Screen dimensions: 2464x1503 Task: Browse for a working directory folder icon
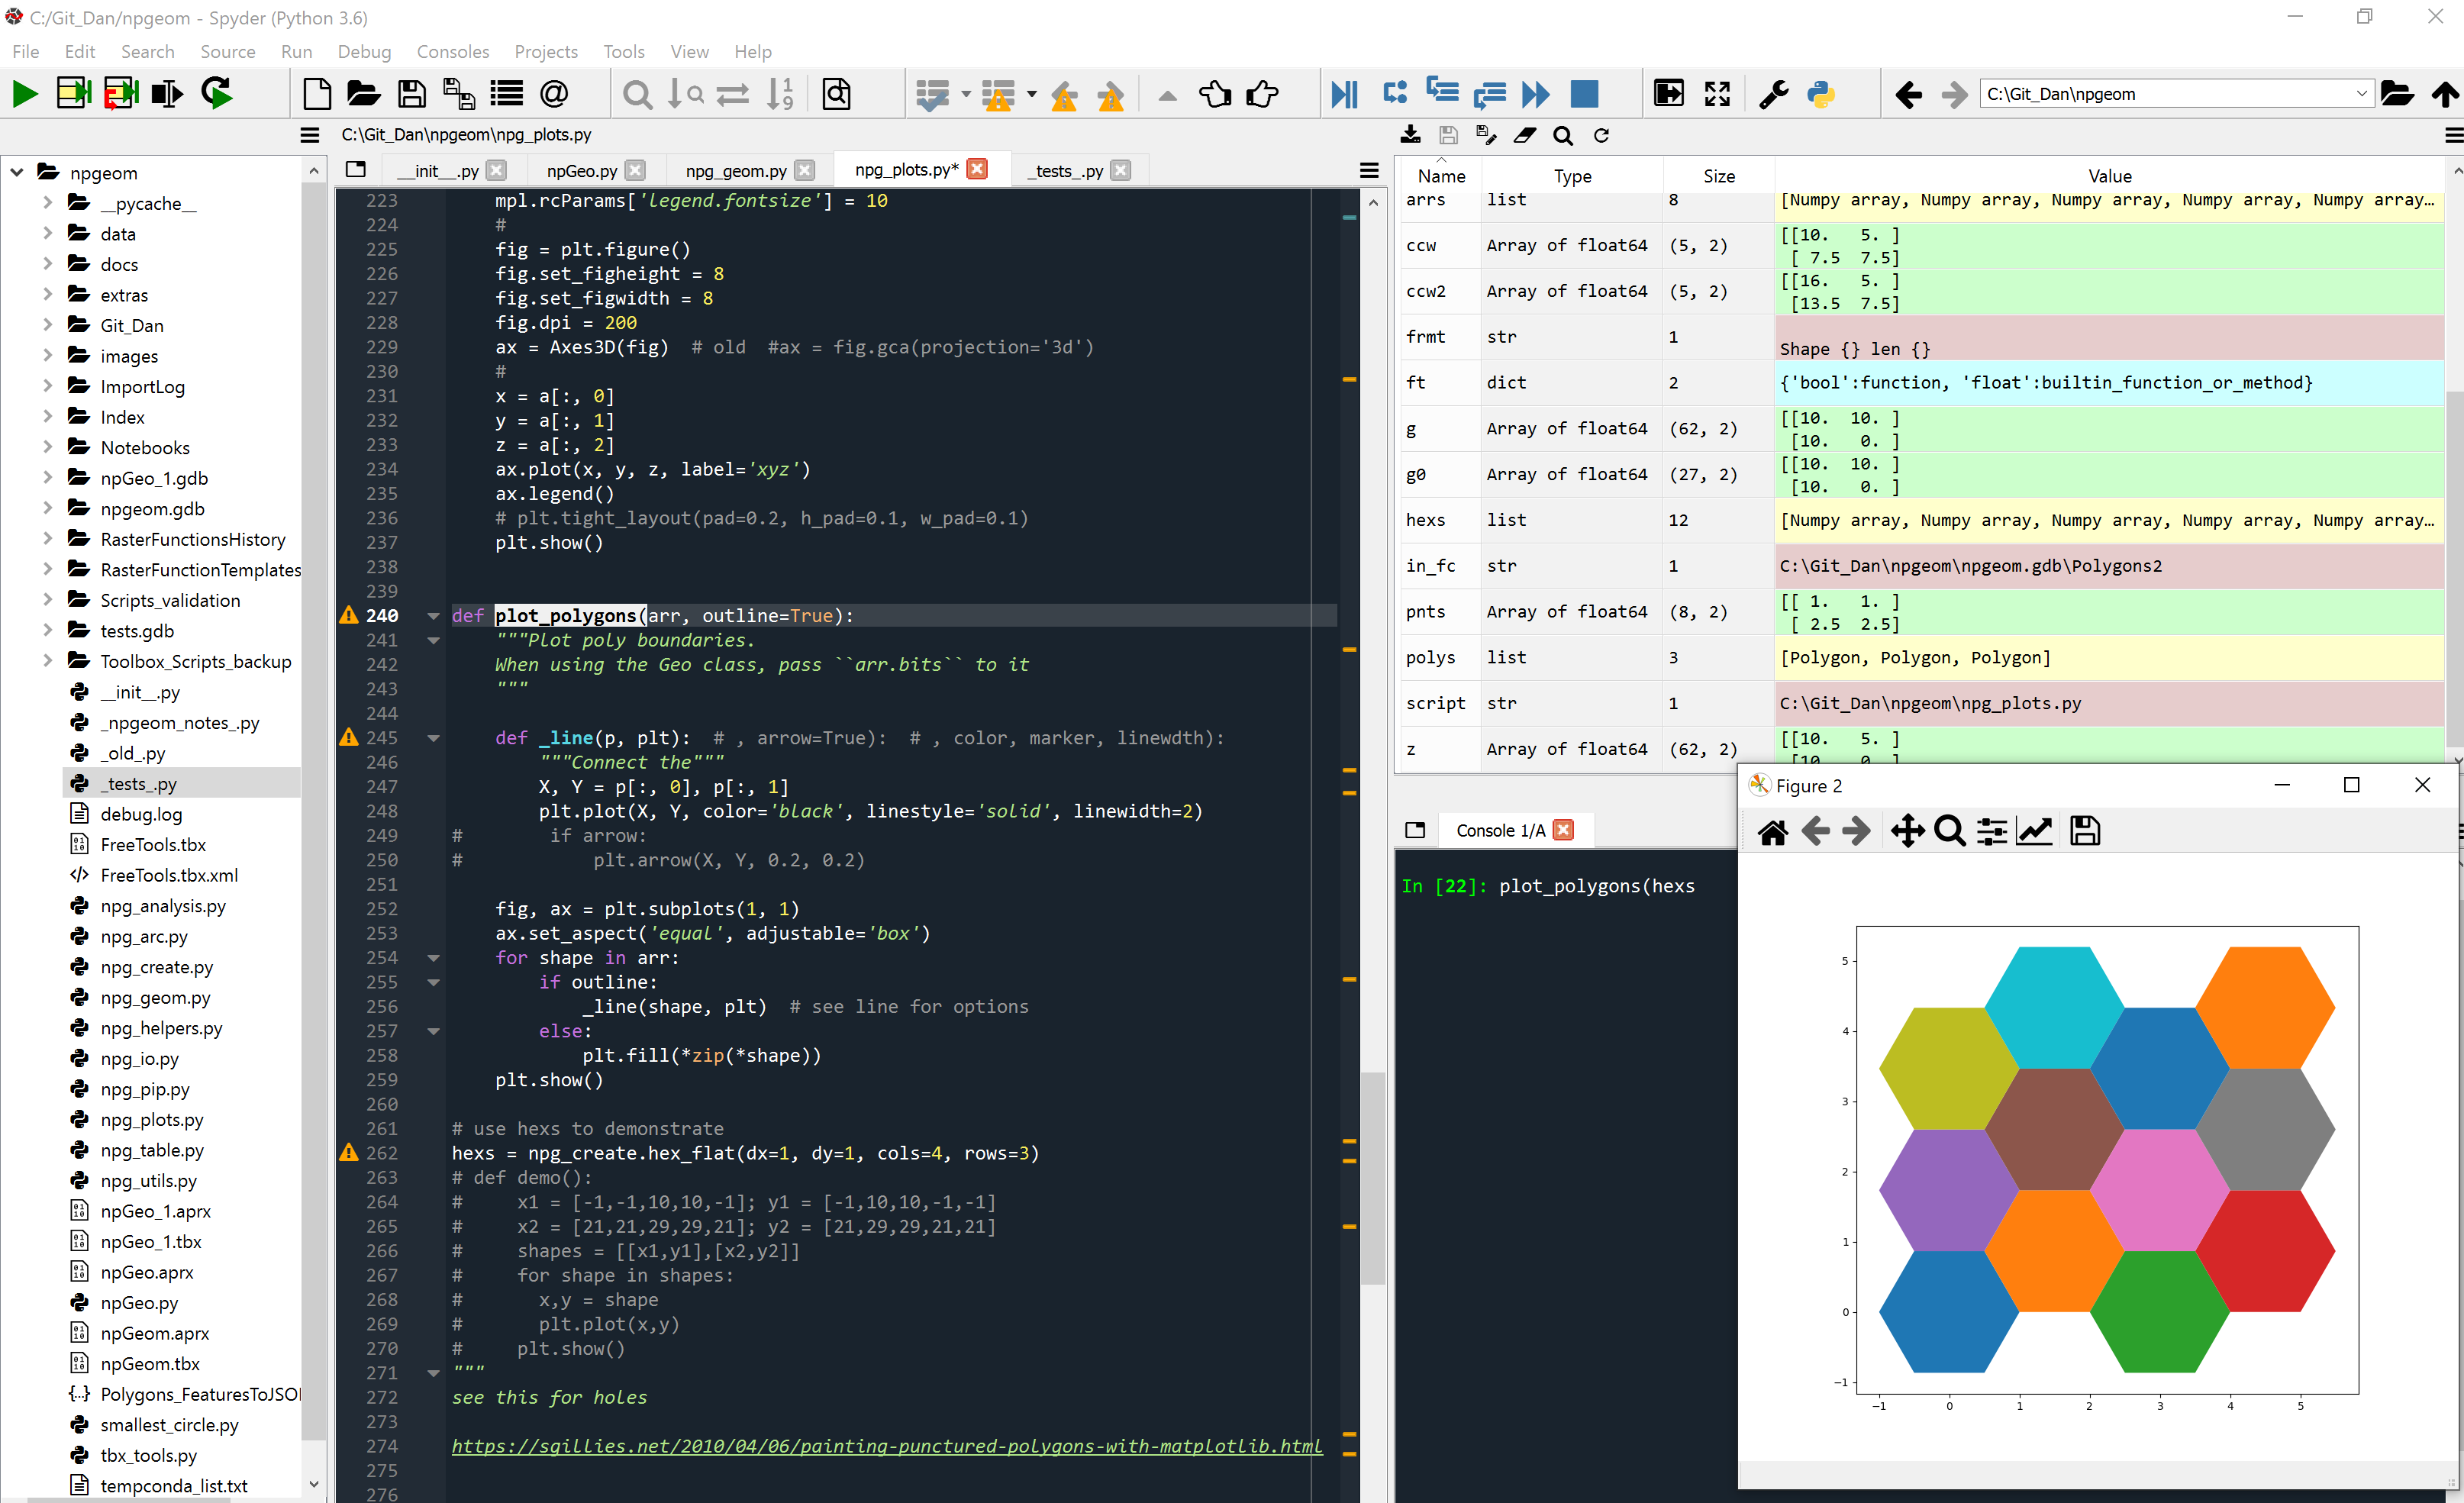click(x=2397, y=94)
